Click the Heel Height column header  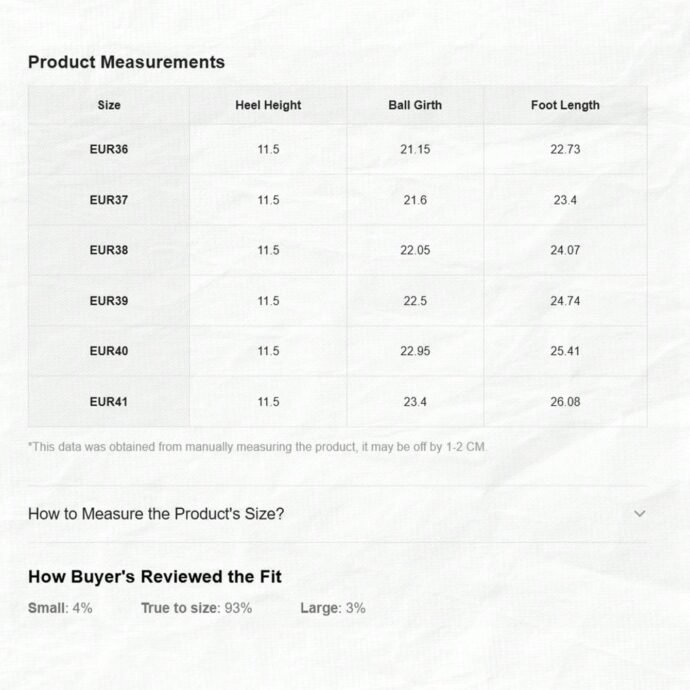click(268, 105)
